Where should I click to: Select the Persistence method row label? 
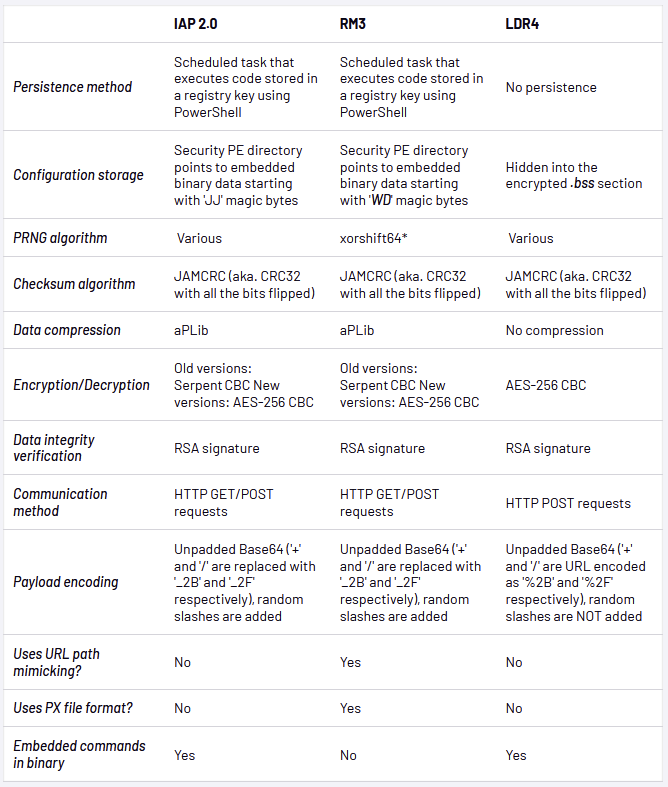coord(72,87)
